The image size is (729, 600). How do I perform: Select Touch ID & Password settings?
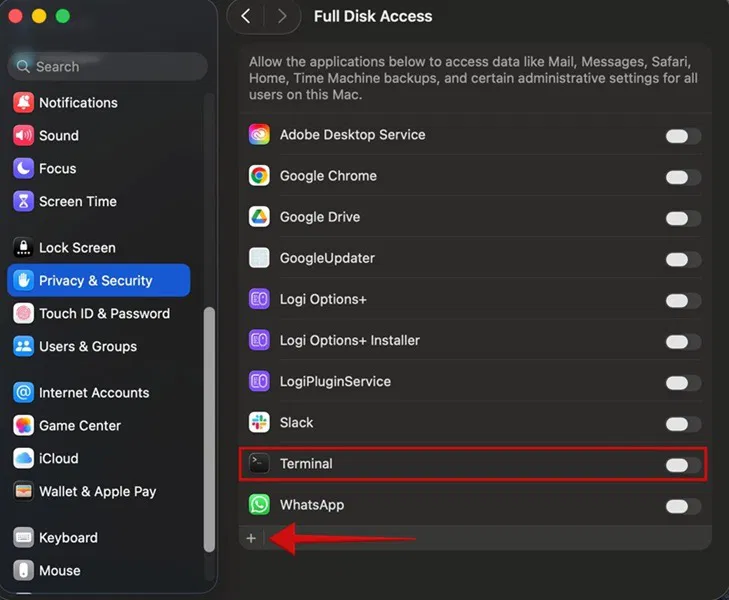click(103, 314)
